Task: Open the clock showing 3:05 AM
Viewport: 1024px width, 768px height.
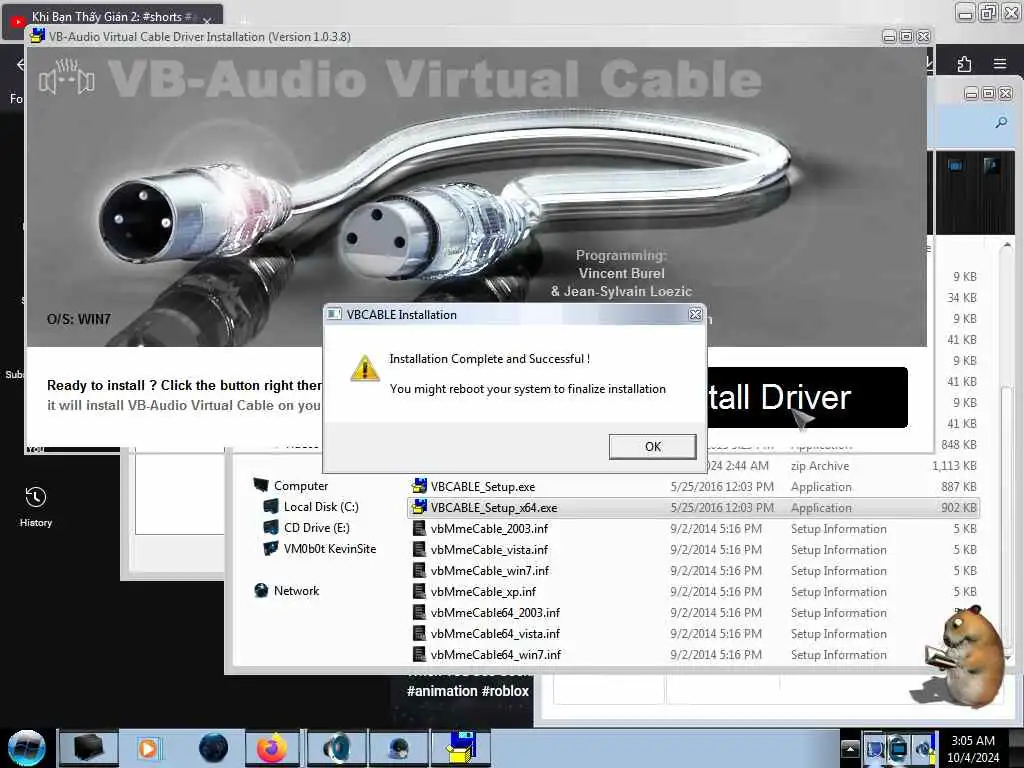Action: coord(973,748)
